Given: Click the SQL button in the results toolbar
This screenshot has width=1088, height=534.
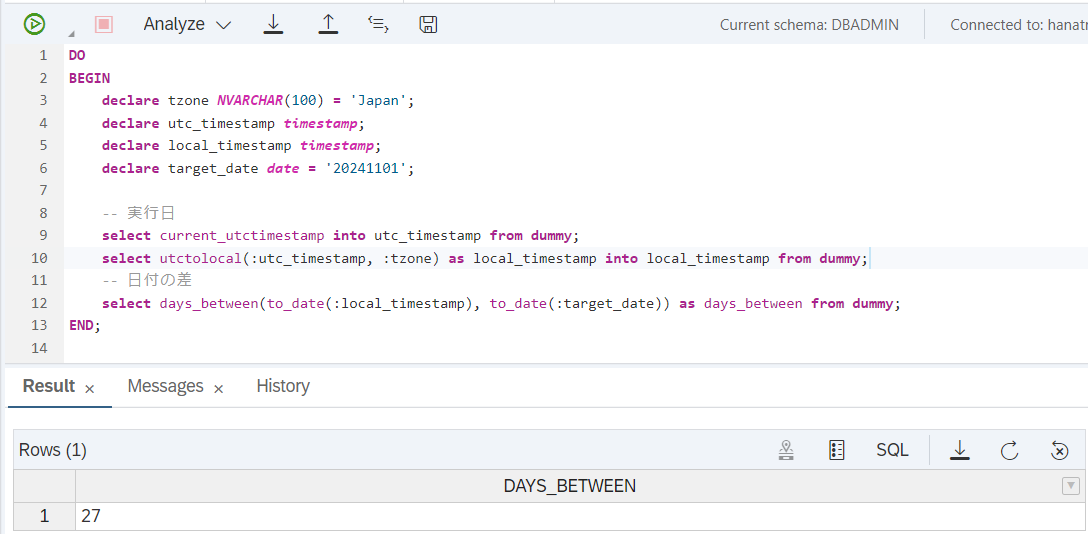Looking at the screenshot, I should coord(892,450).
